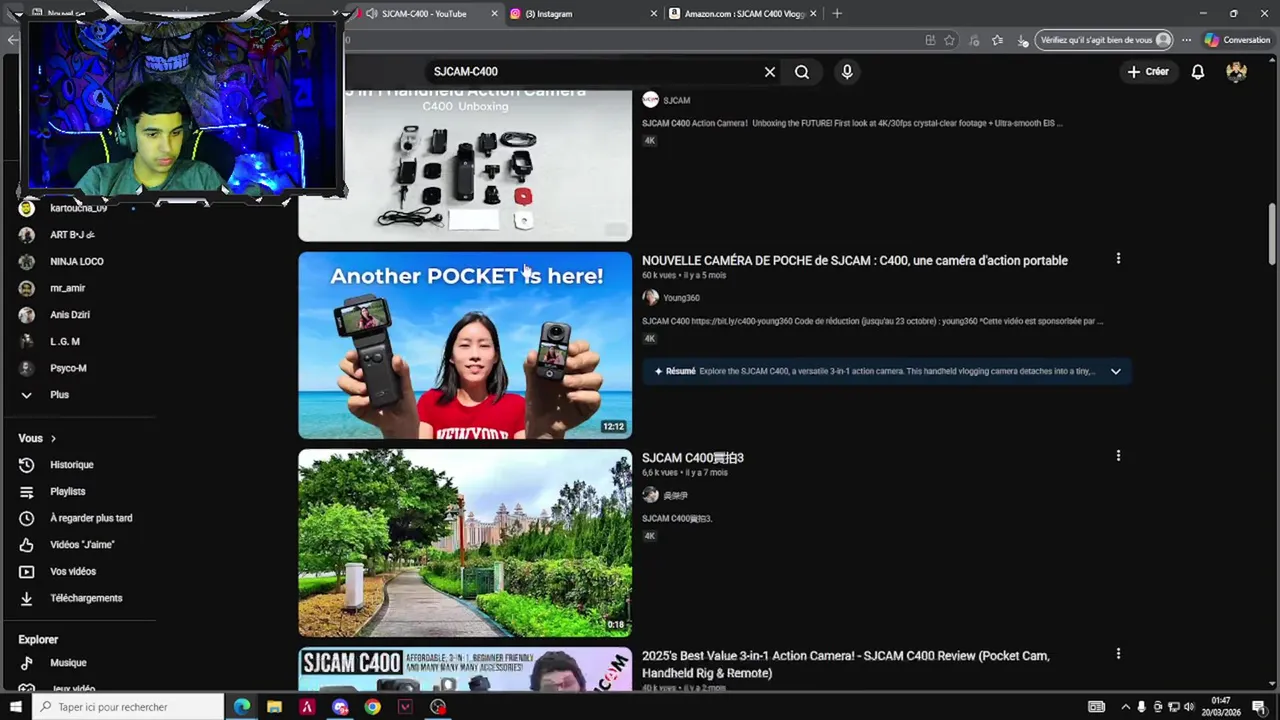1280x720 pixels.
Task: Show hidden system tray icons
Action: (1126, 707)
